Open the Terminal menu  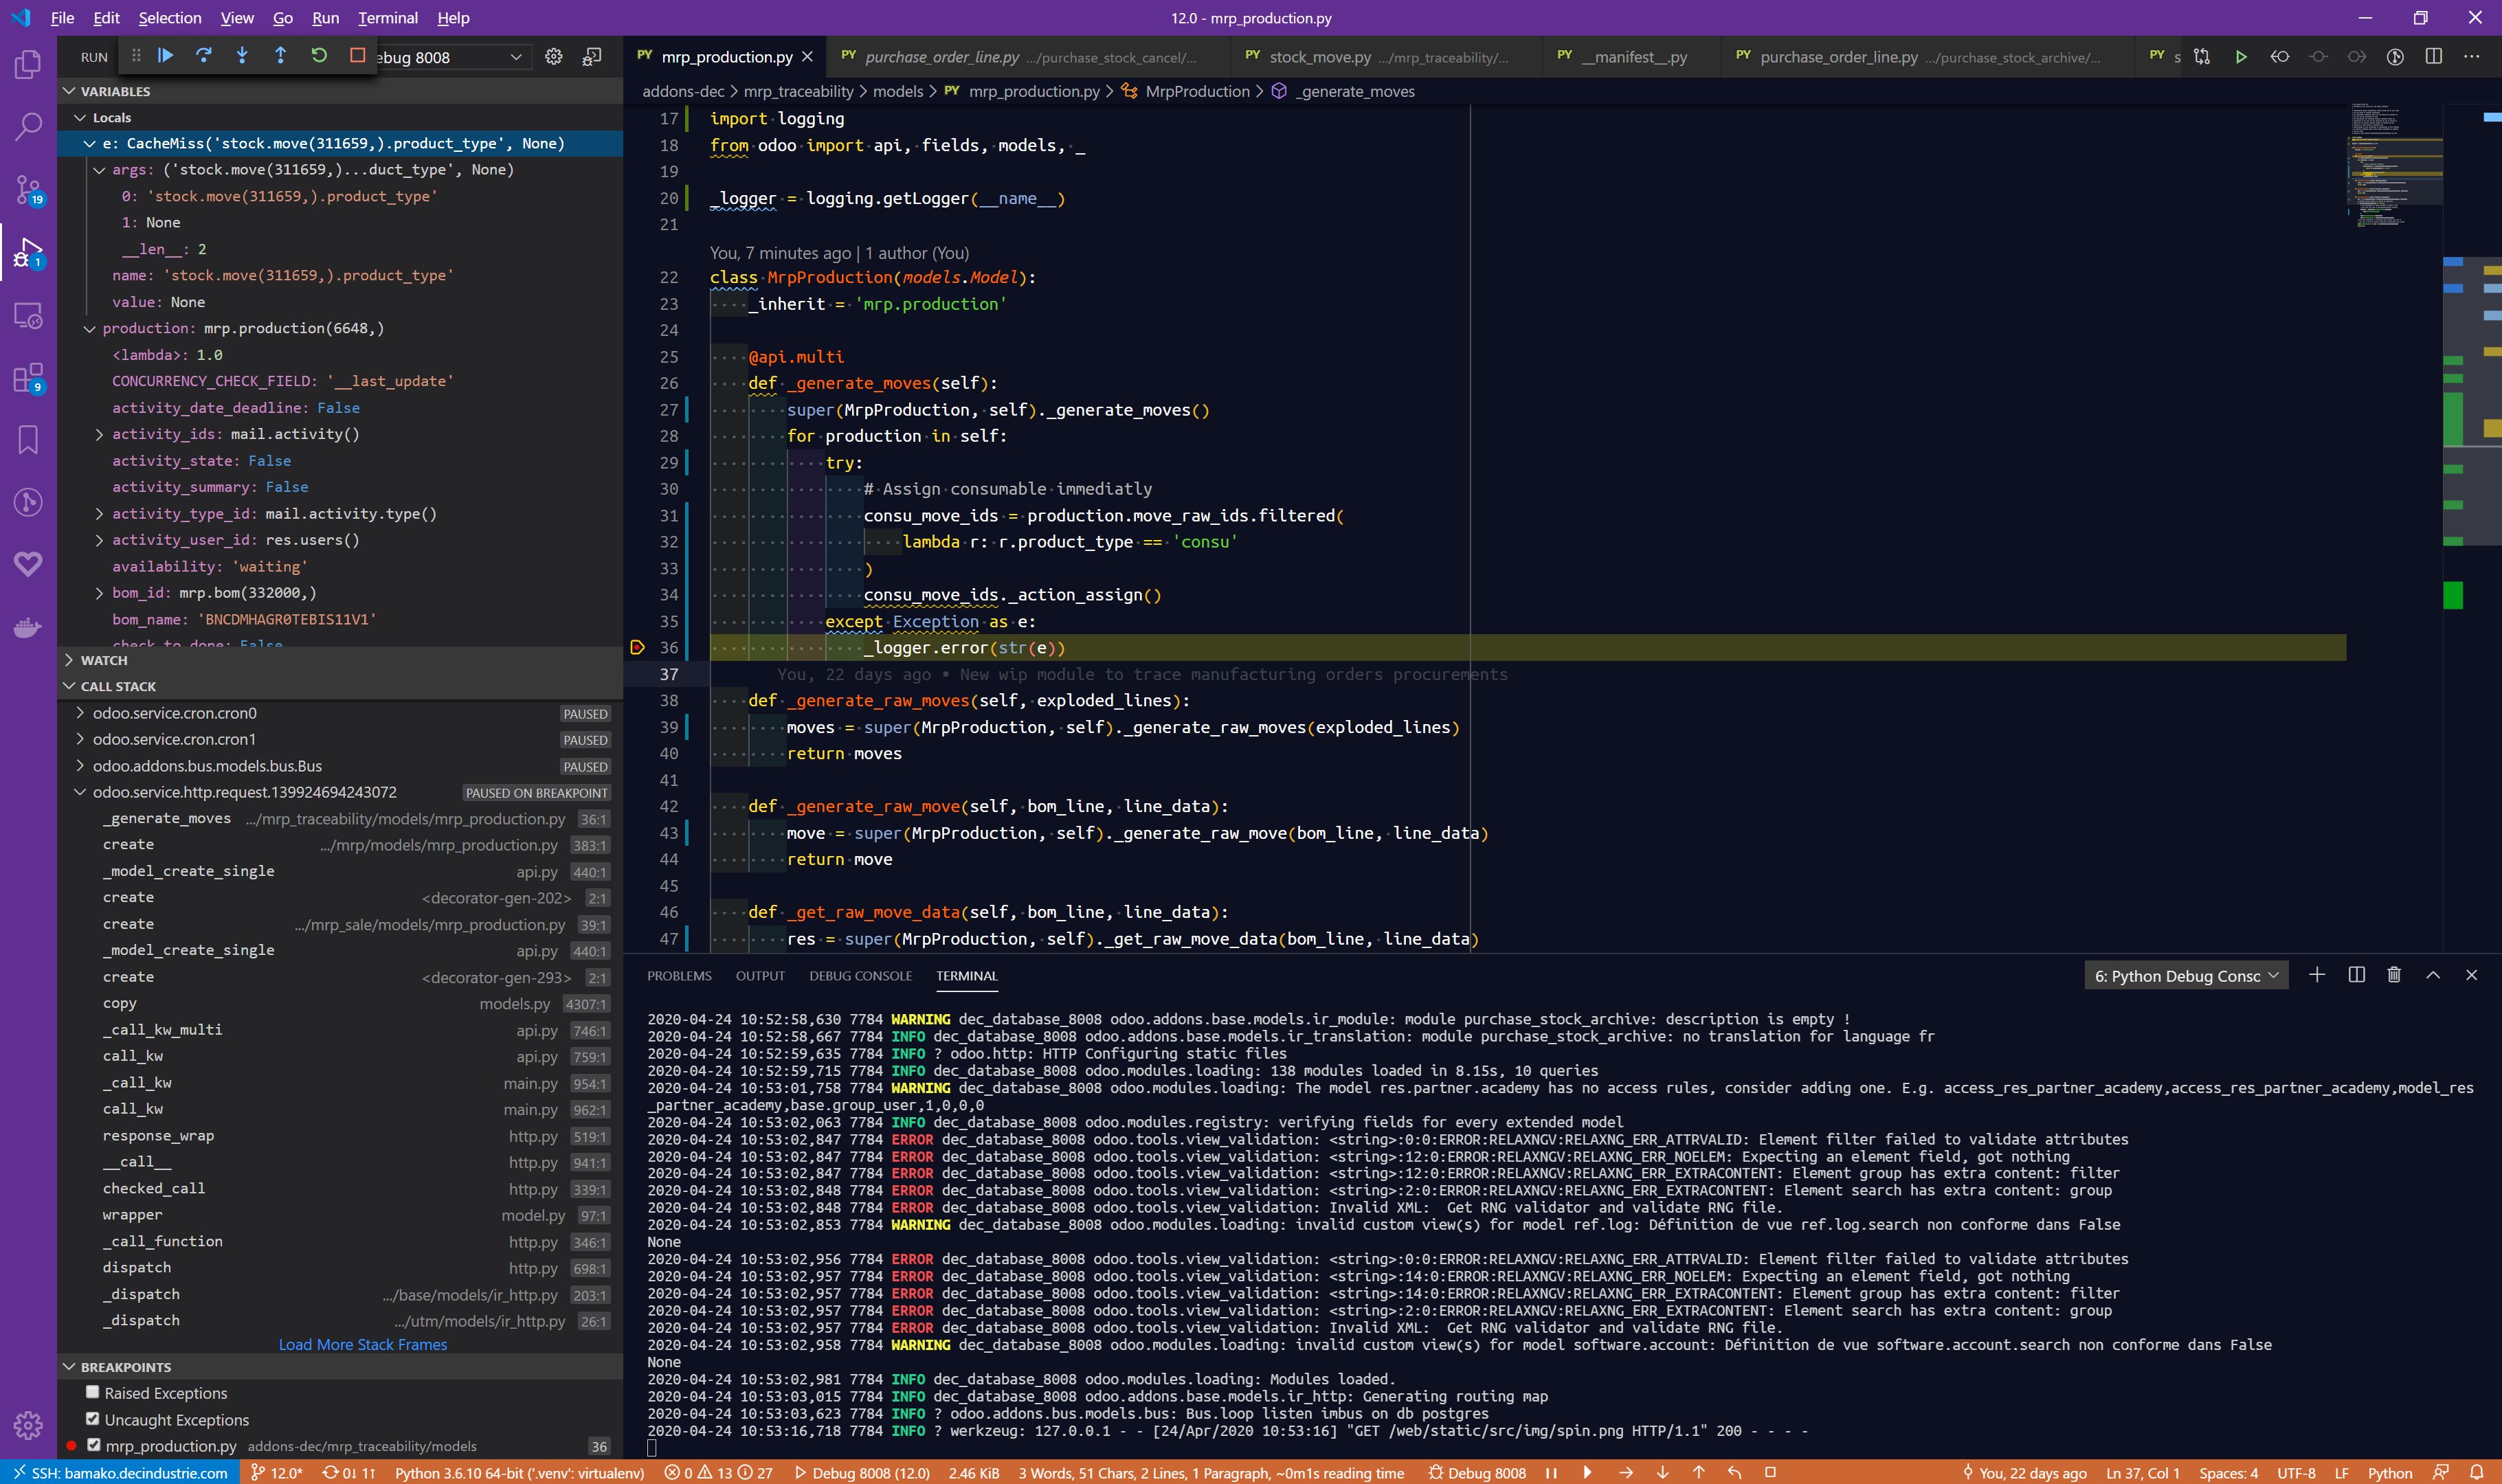[x=387, y=18]
